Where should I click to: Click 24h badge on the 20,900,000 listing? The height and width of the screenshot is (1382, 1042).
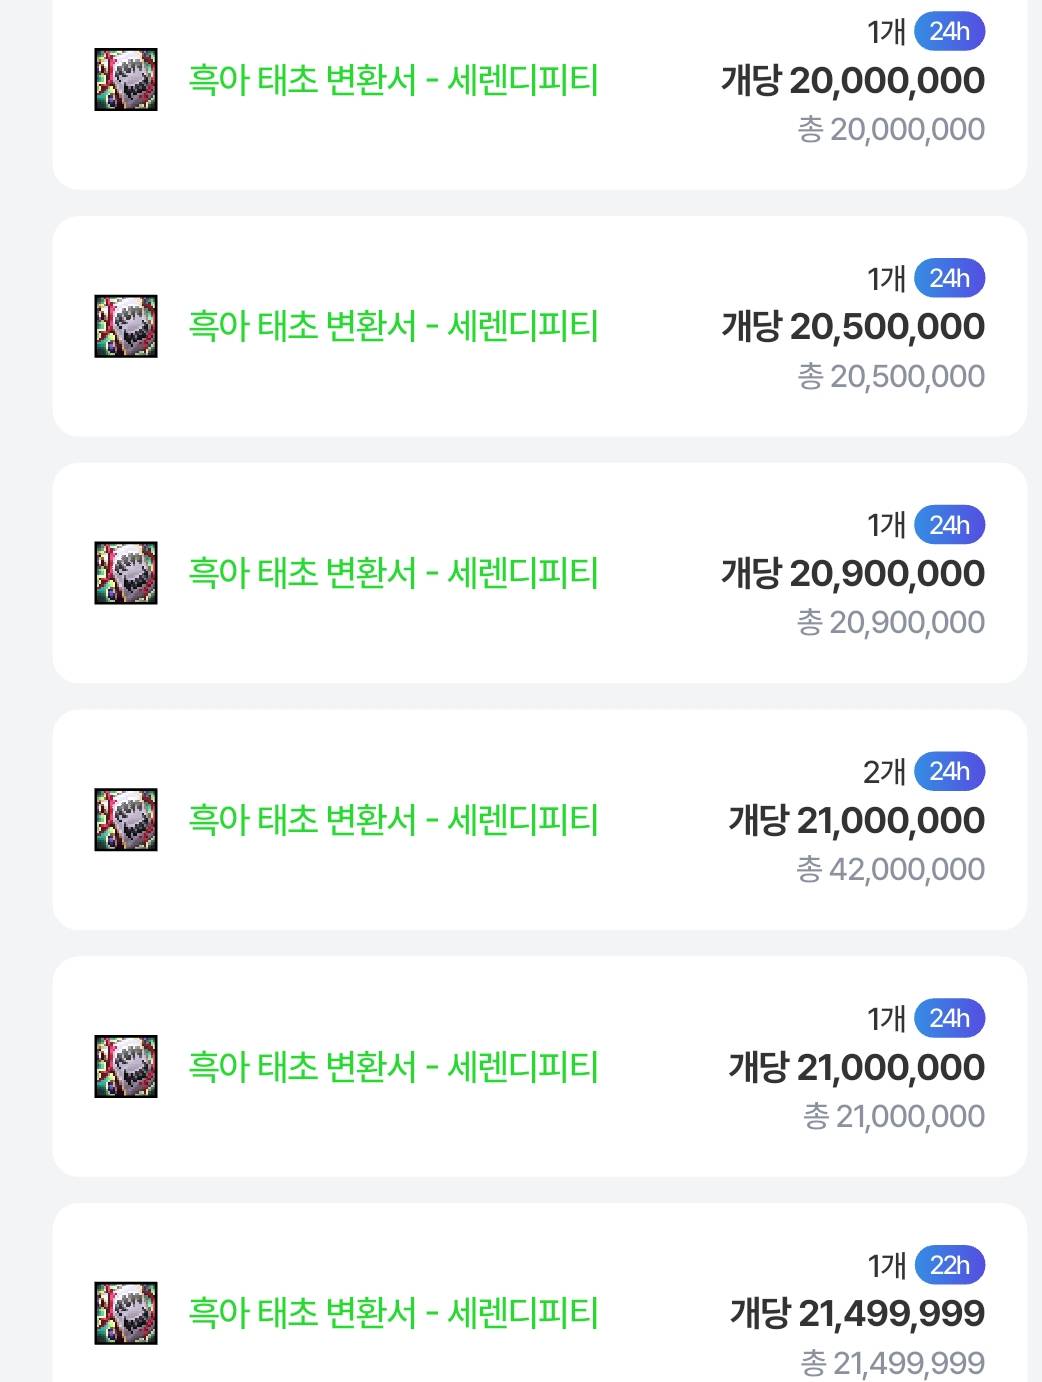[x=949, y=525]
